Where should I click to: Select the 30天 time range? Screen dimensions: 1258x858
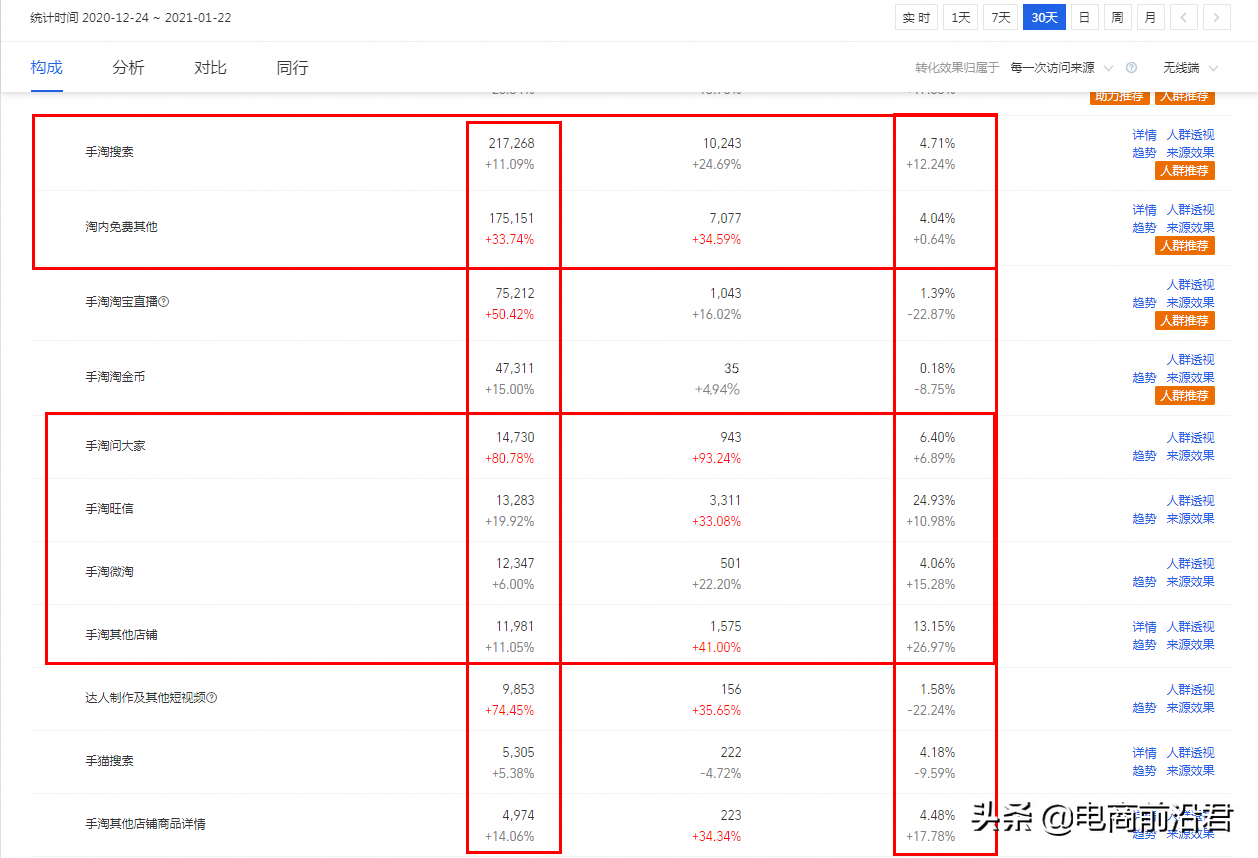(1044, 17)
